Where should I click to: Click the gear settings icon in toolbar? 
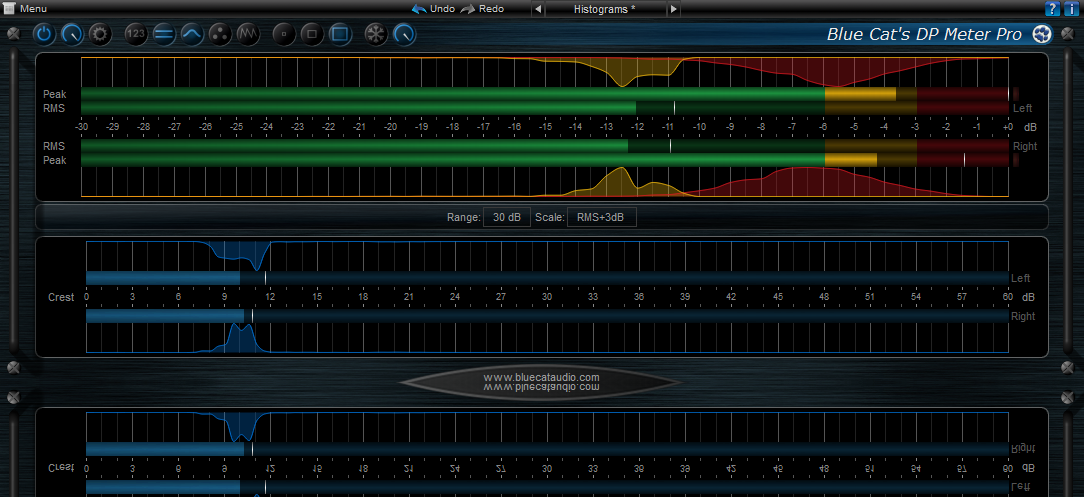pyautogui.click(x=99, y=34)
